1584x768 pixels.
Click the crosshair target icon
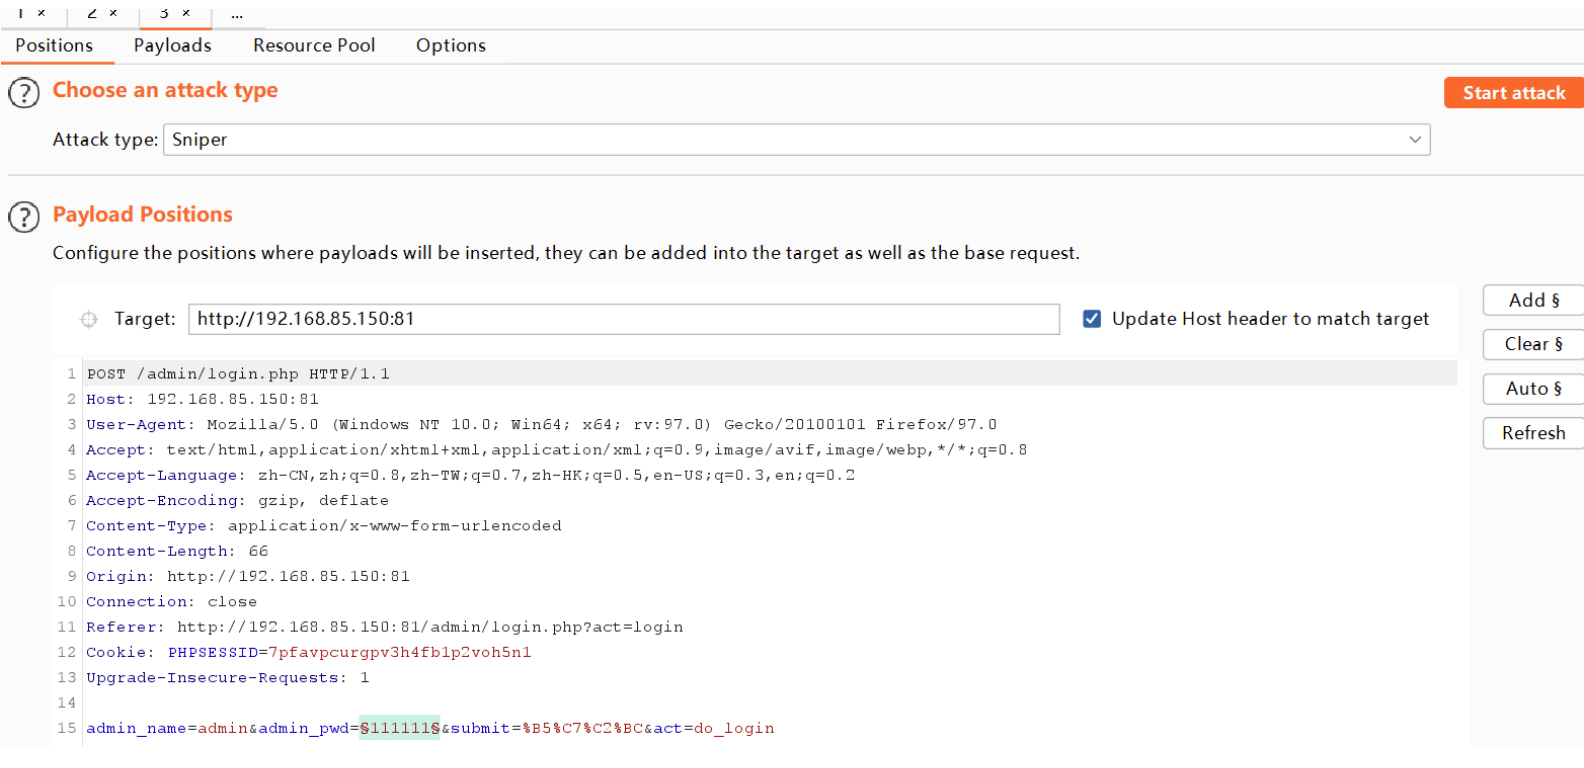[89, 319]
